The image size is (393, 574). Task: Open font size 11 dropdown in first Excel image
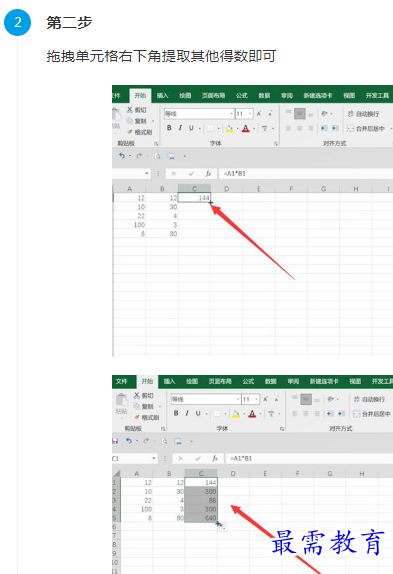(250, 114)
